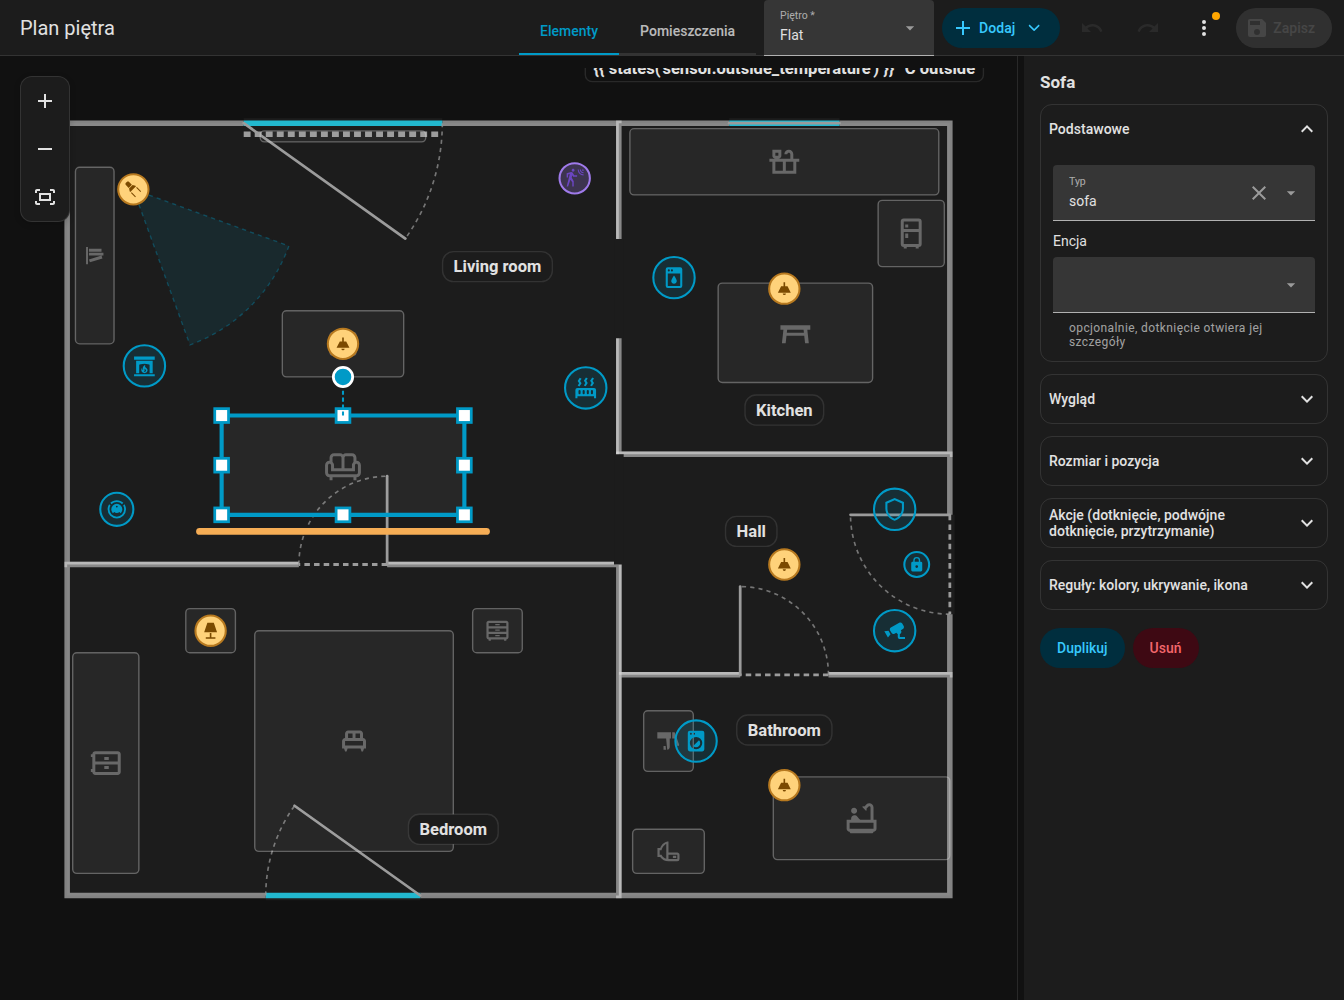This screenshot has width=1344, height=1000.
Task: Click the Usuń button
Action: pos(1165,648)
